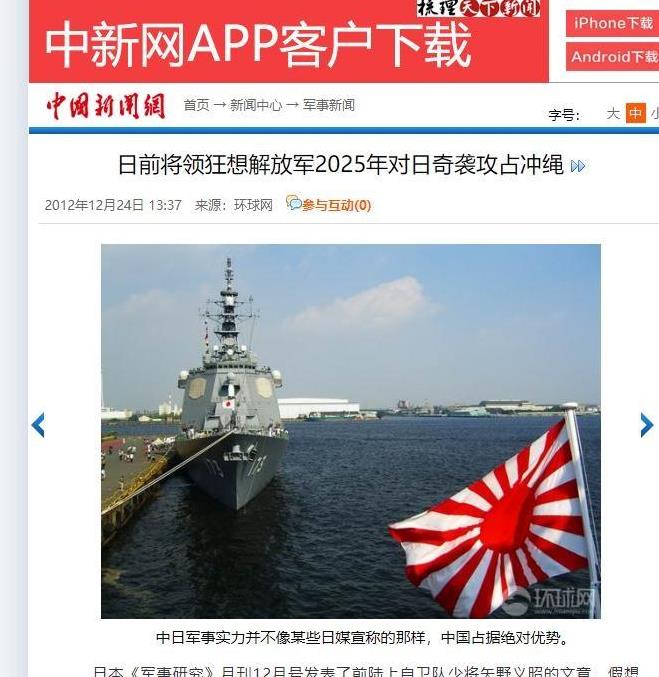Open 军事新闻 breadcrumb section

[329, 105]
